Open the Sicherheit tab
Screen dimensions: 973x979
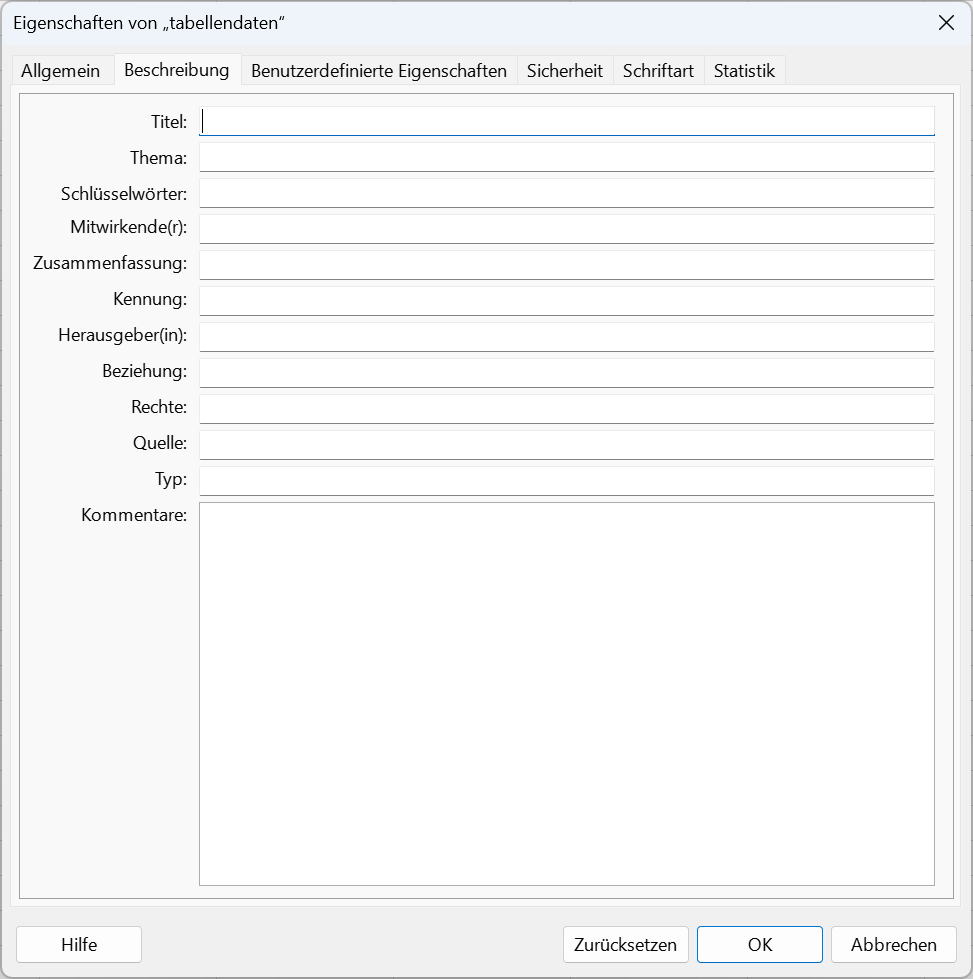(x=565, y=71)
